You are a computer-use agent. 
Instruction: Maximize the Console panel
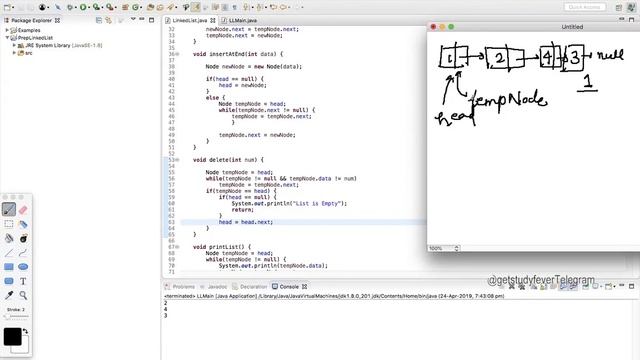click(631, 286)
